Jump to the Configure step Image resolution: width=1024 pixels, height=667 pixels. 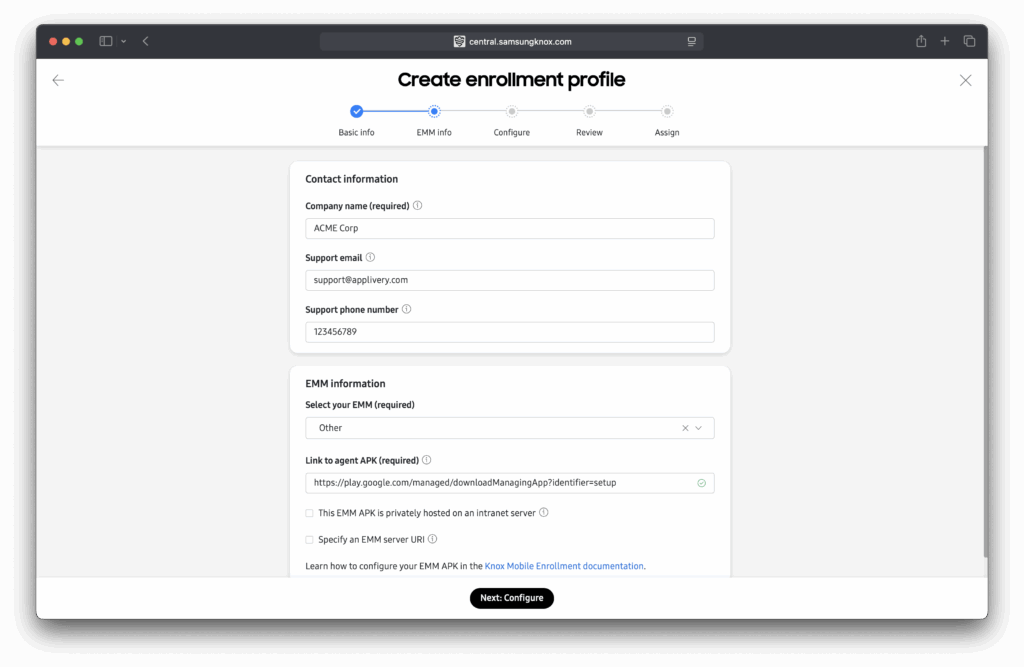pos(511,112)
